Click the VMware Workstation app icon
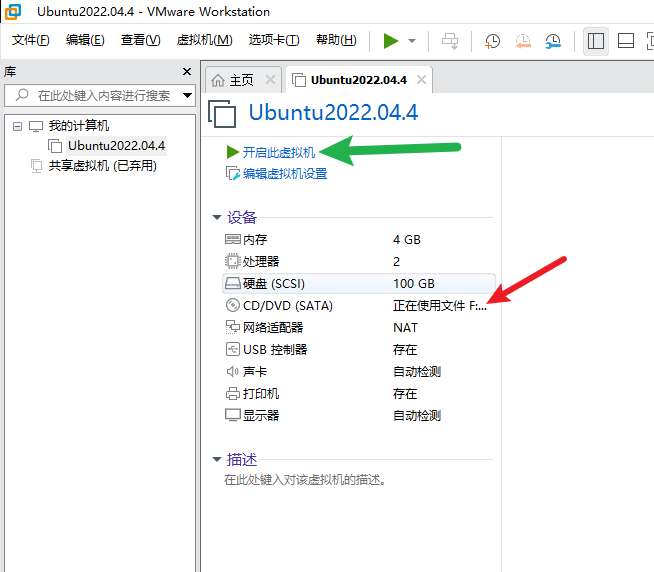The width and height of the screenshot is (654, 572). 13,11
